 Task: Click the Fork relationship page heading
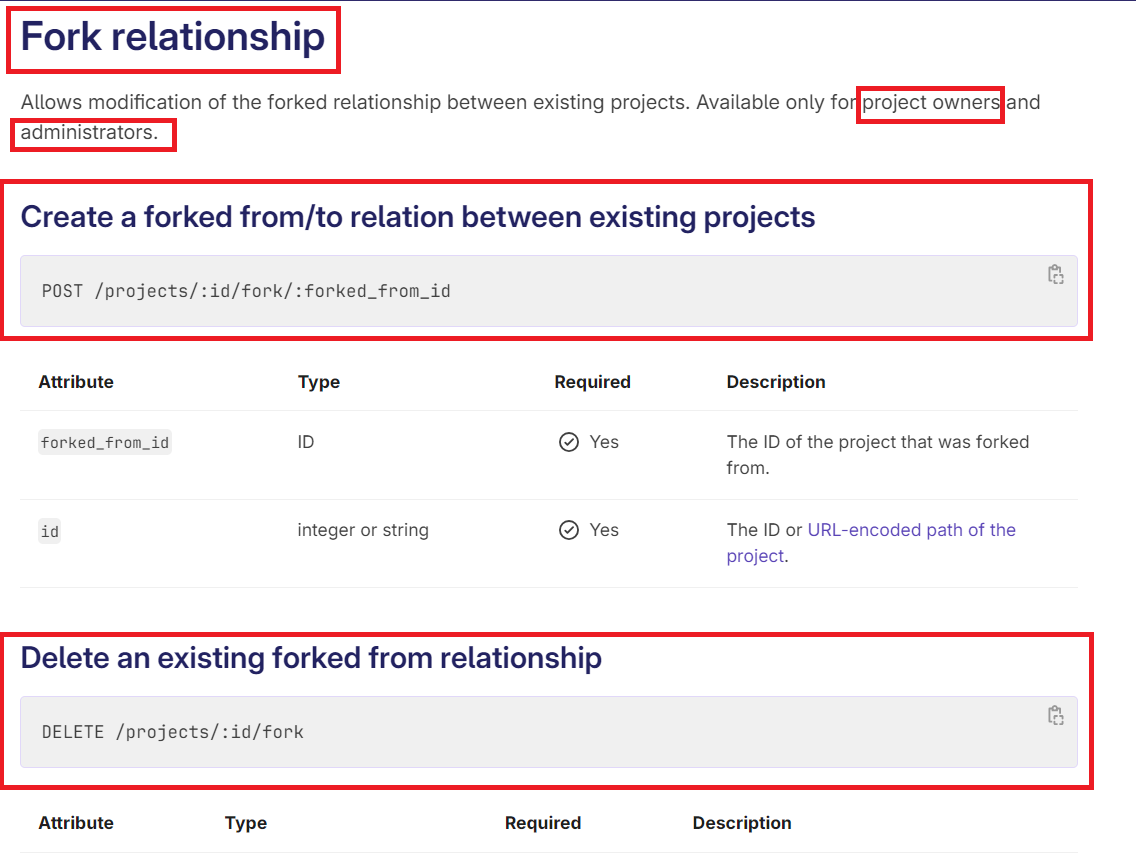click(x=173, y=37)
